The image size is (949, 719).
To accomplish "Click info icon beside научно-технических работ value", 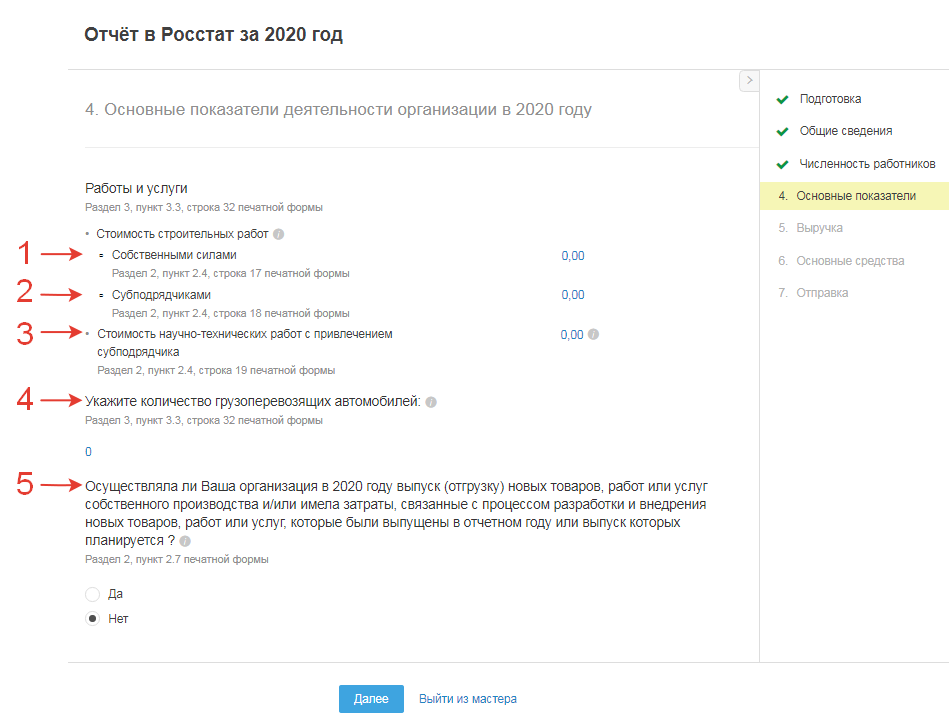I will click(x=593, y=335).
